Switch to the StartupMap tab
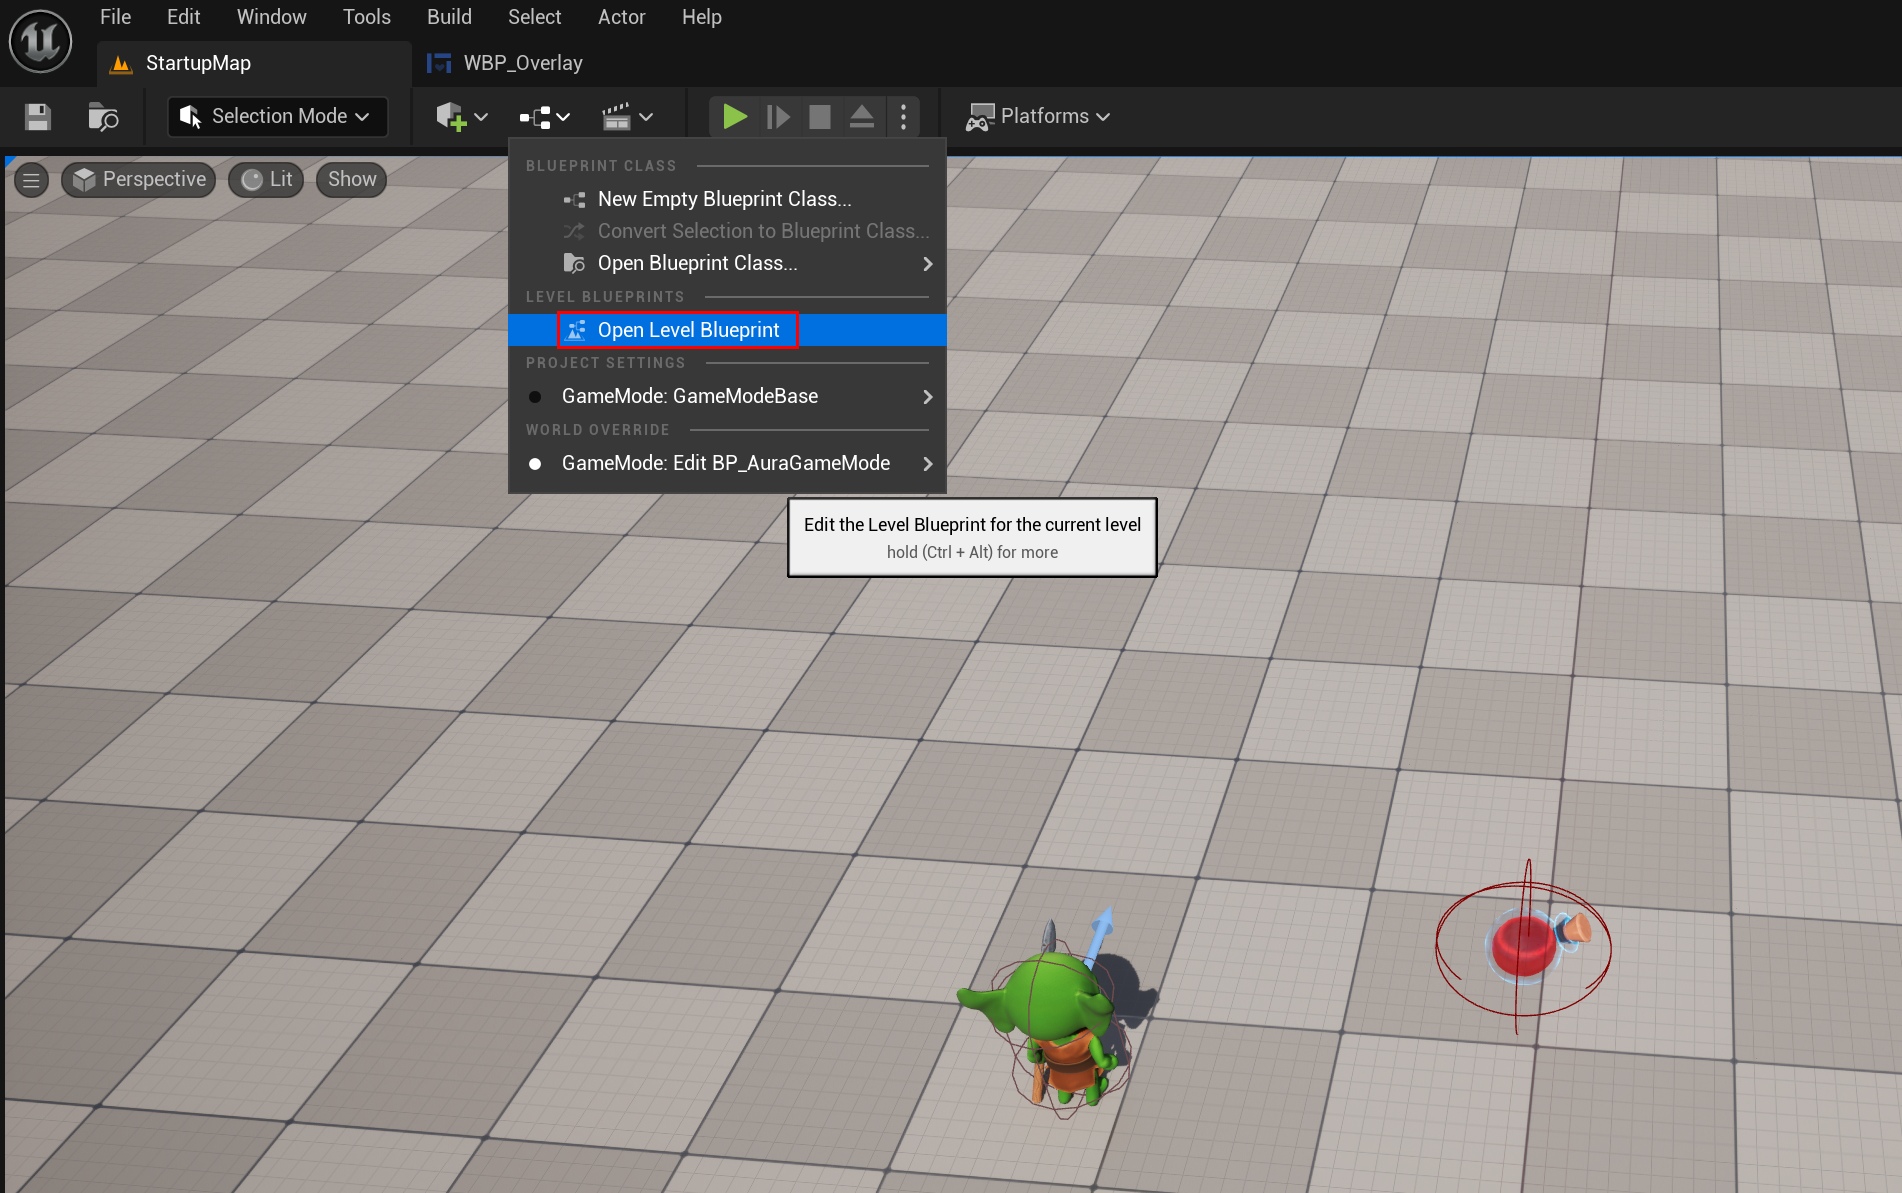Screen dimensions: 1902x1193 point(254,63)
